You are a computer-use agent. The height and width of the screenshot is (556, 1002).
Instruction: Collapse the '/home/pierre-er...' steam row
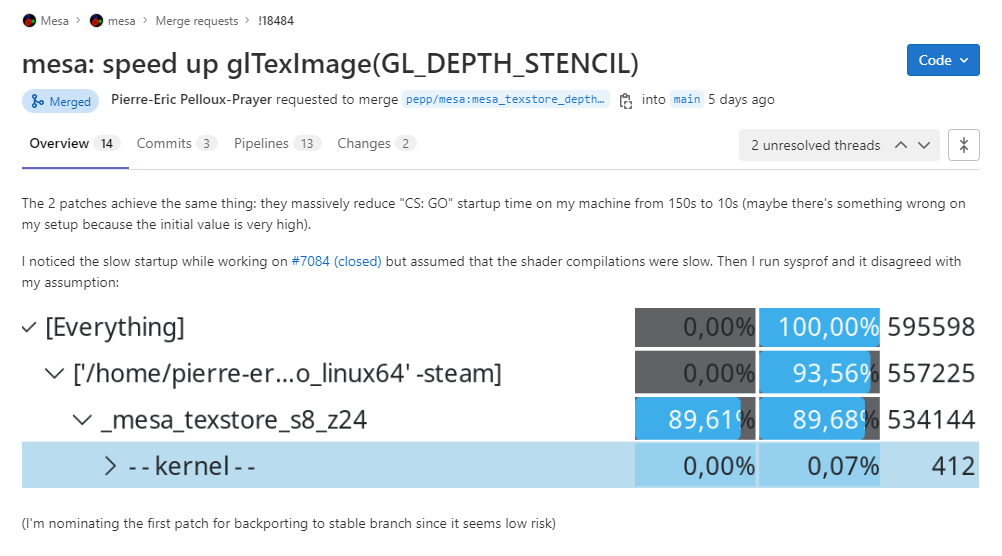point(55,373)
